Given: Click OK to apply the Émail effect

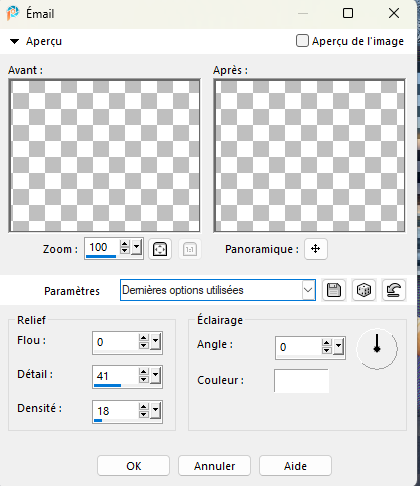Looking at the screenshot, I should pyautogui.click(x=133, y=466).
